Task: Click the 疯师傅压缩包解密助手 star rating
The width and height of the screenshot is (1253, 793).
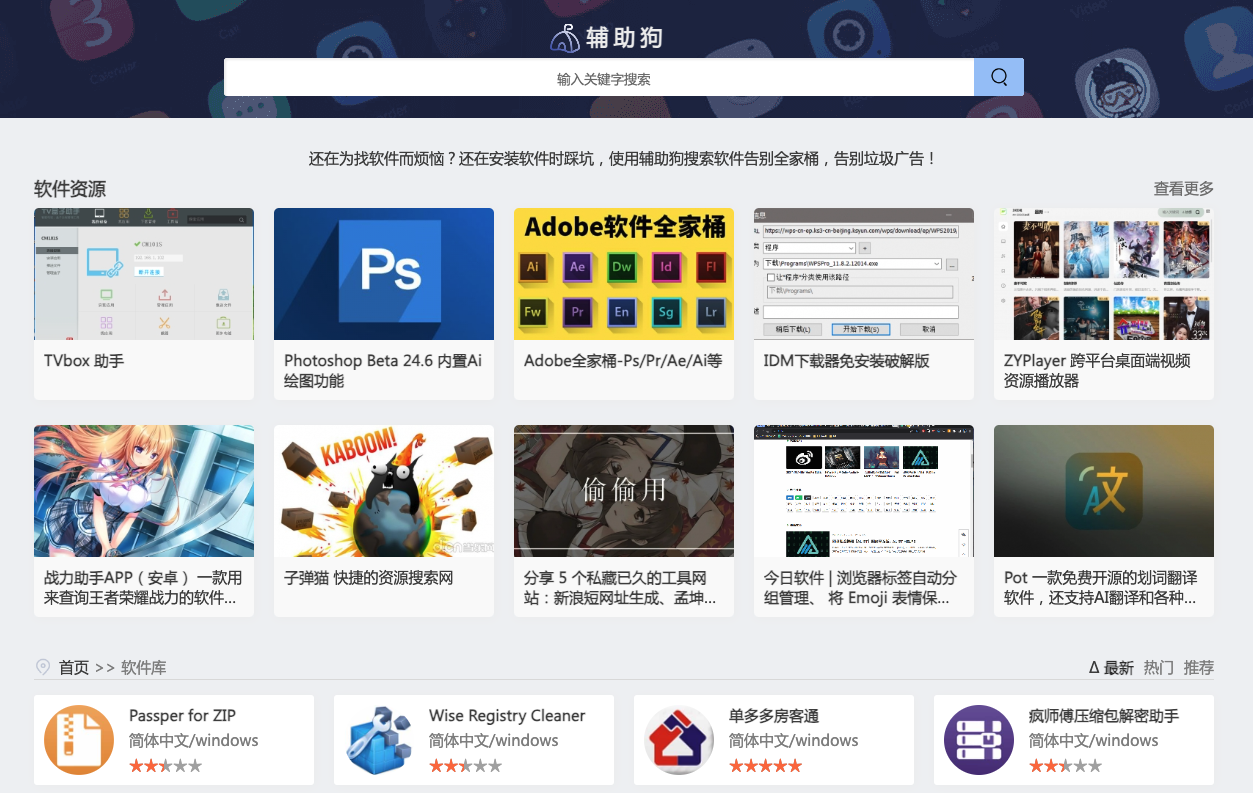Action: 1065,766
